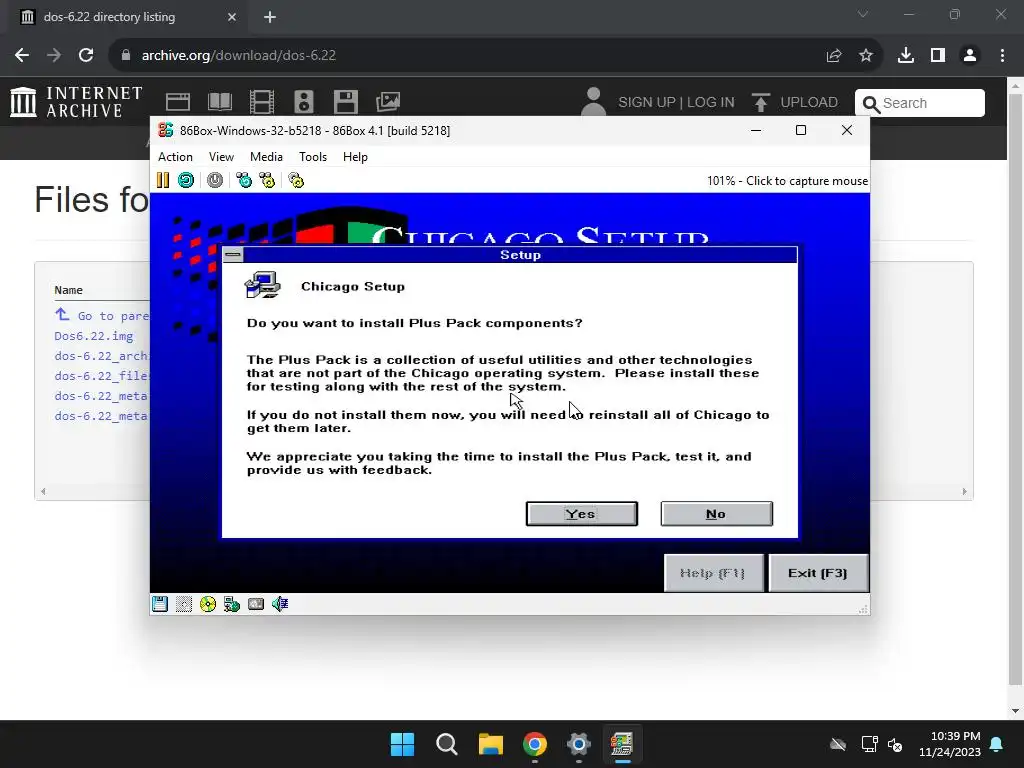This screenshot has width=1024, height=768.
Task: Bookmark this page with the star icon
Action: point(866,56)
